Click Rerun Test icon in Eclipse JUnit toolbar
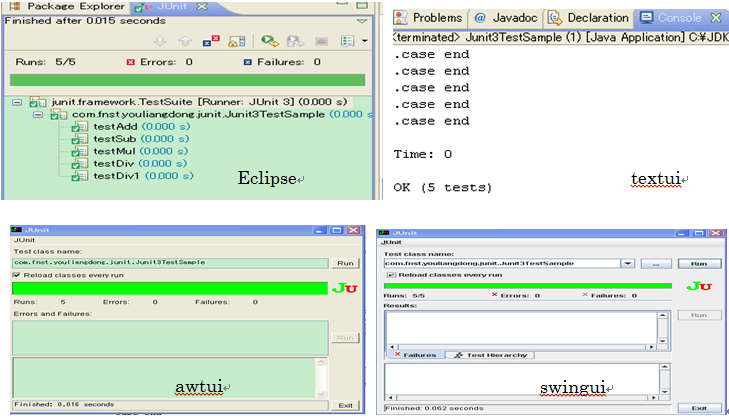729x419 pixels. click(x=270, y=41)
